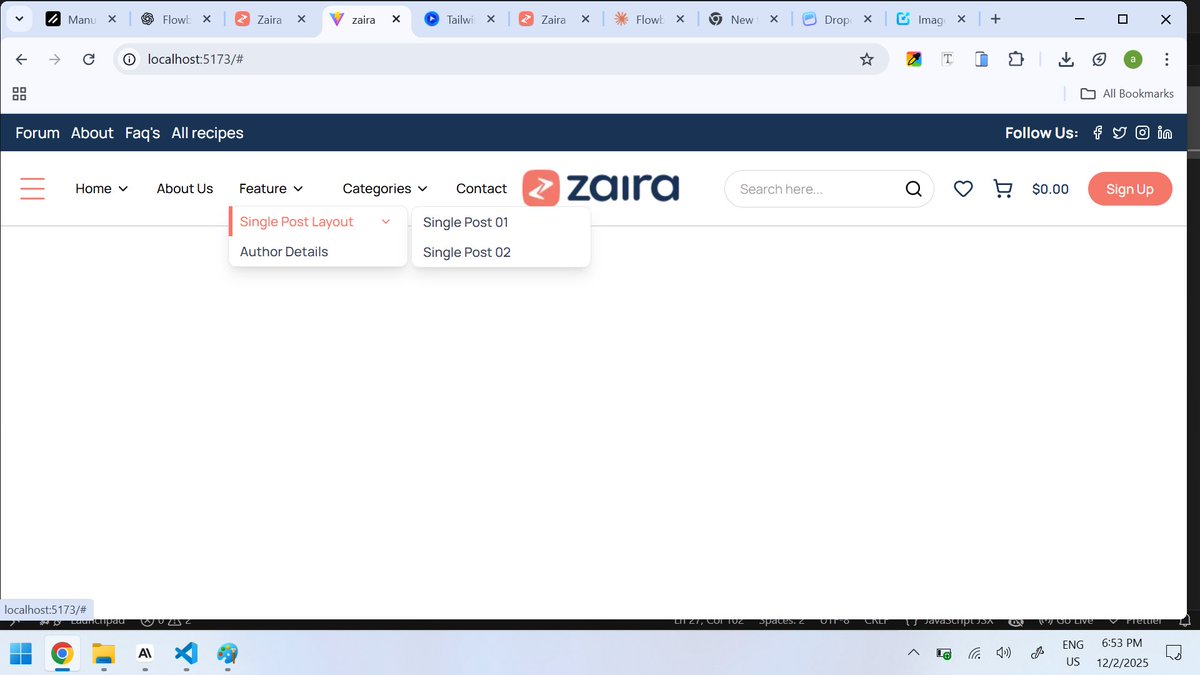
Task: Open Wi-Fi network settings in tray
Action: tap(974, 653)
